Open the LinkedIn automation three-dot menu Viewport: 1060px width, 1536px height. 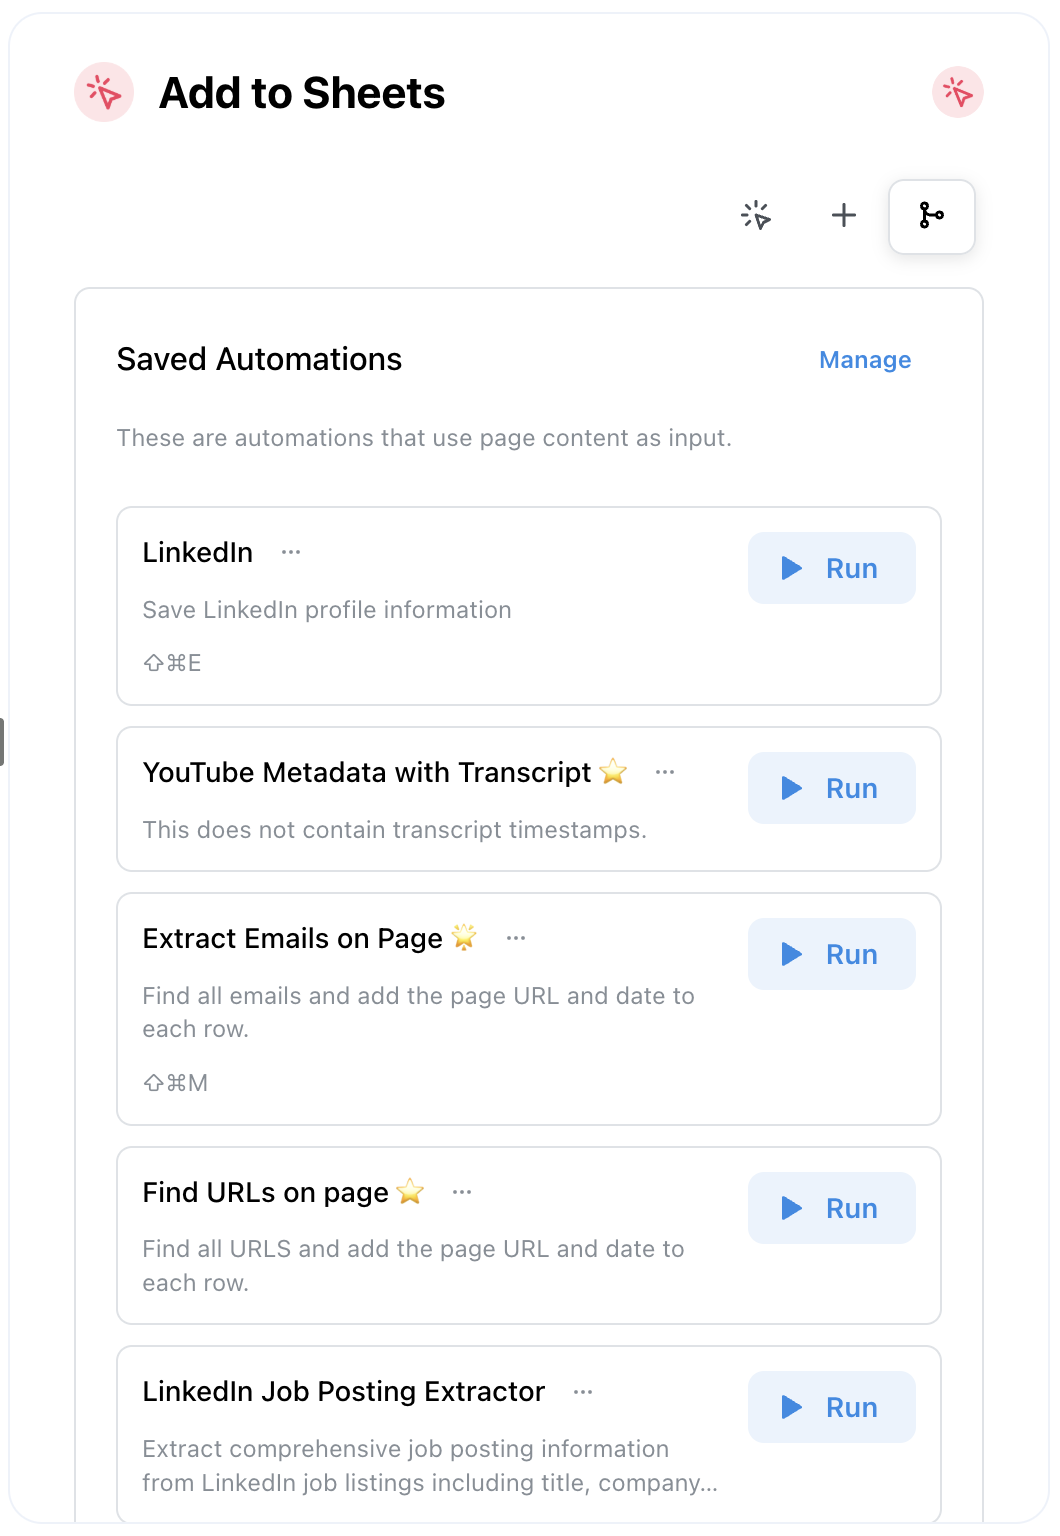click(291, 553)
